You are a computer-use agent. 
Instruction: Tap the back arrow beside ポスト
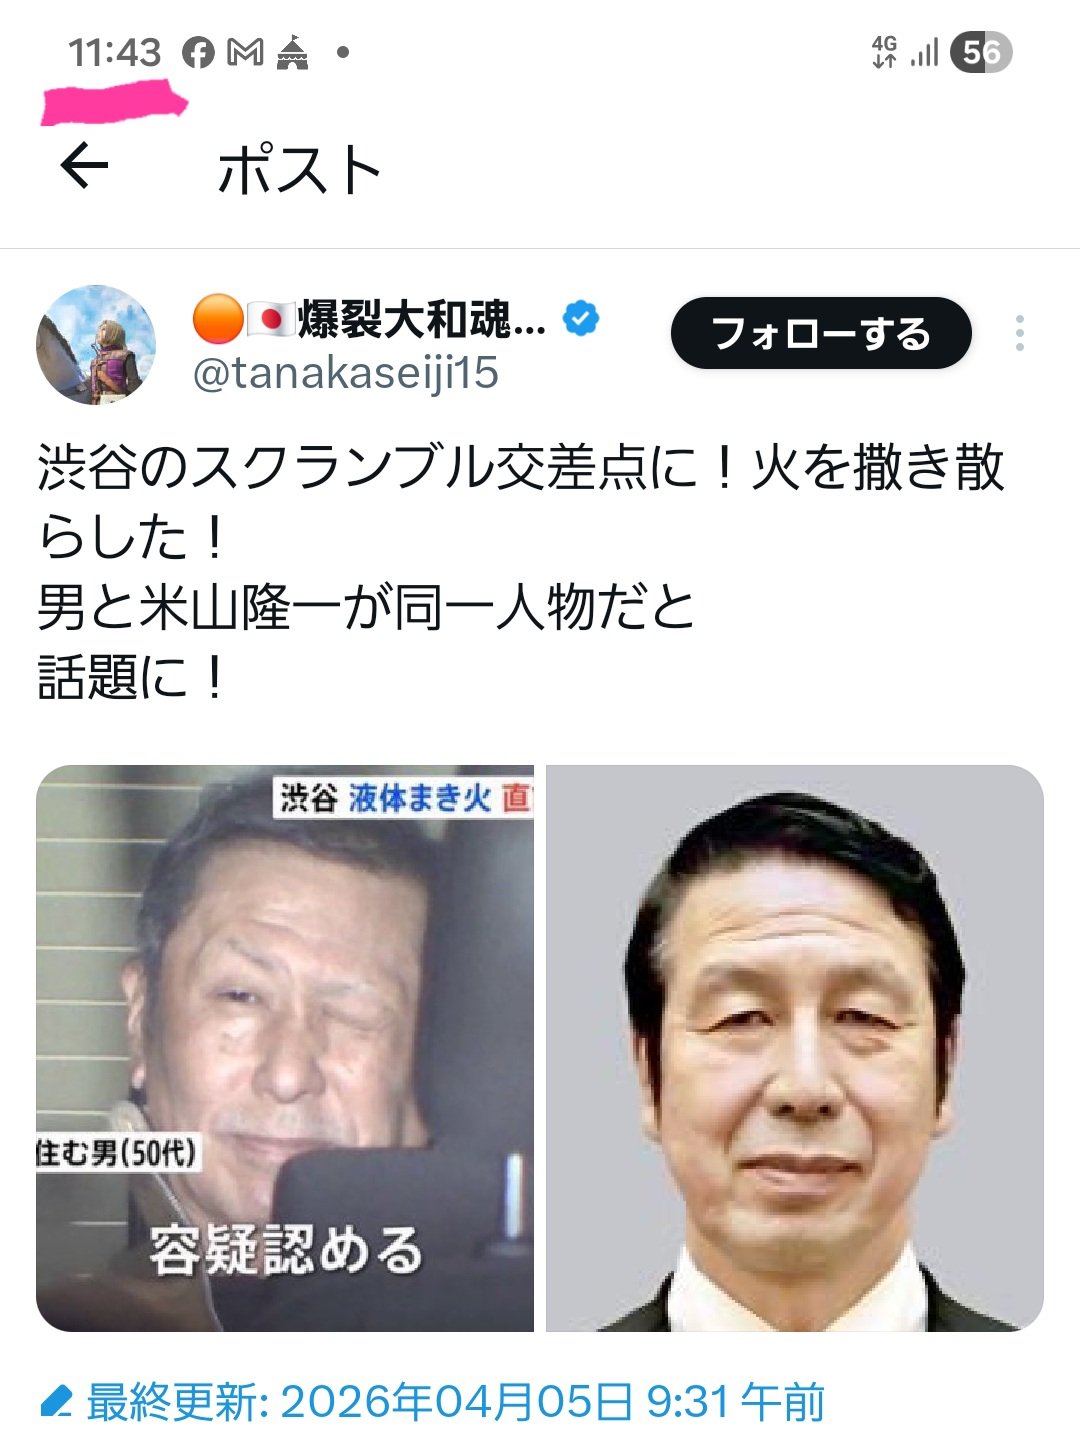[x=84, y=165]
